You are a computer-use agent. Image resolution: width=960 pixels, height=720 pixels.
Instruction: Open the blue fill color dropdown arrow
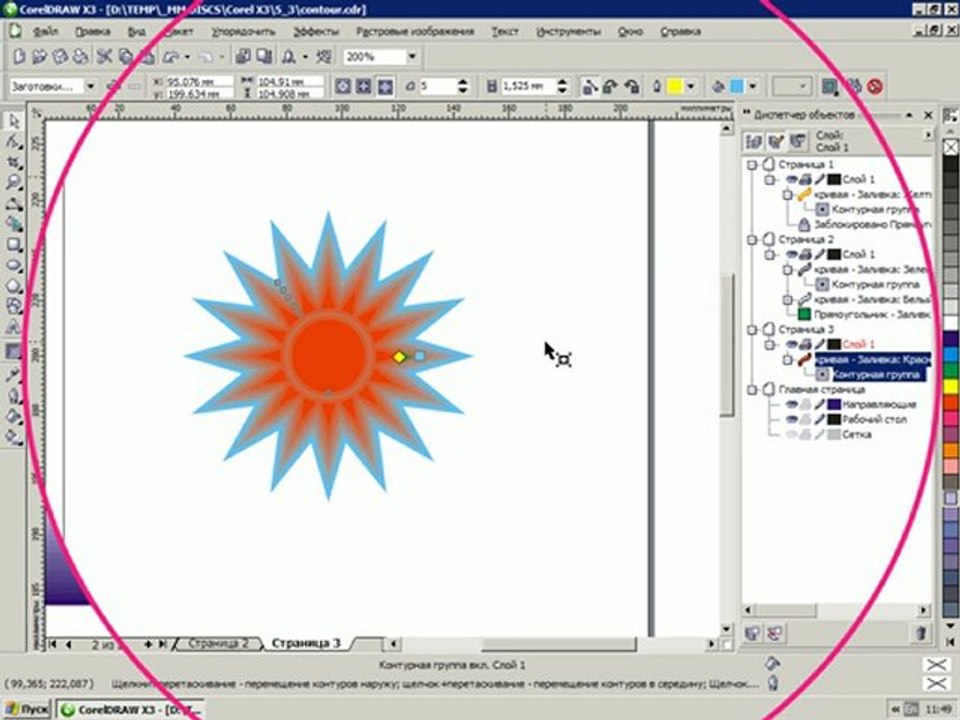click(x=752, y=86)
